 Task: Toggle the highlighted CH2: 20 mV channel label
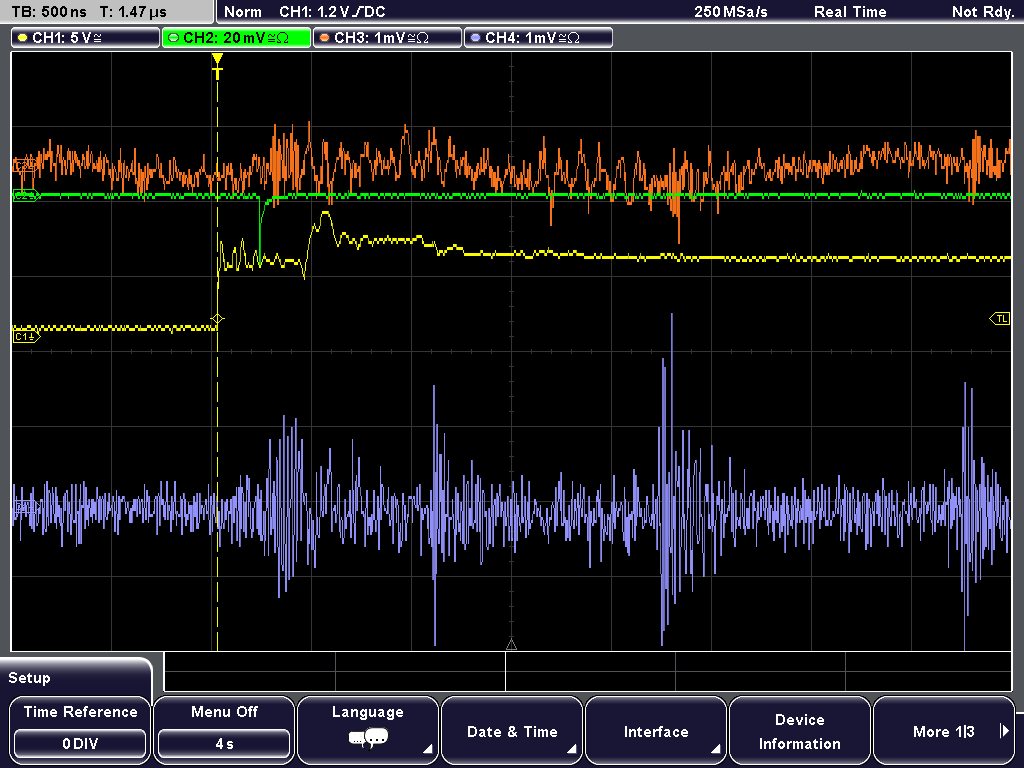tap(236, 38)
